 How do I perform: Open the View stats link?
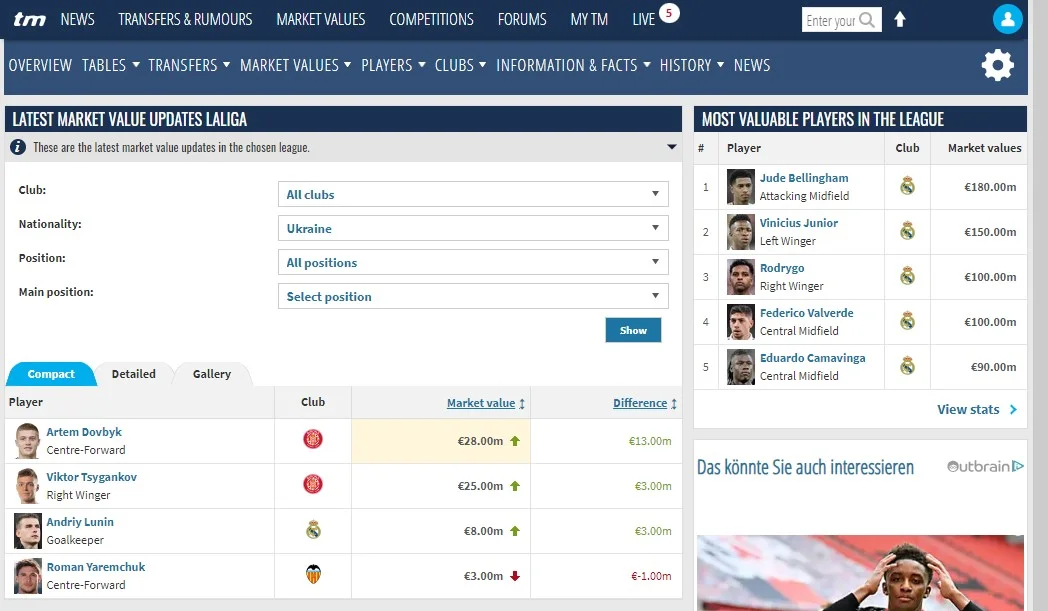(x=976, y=409)
